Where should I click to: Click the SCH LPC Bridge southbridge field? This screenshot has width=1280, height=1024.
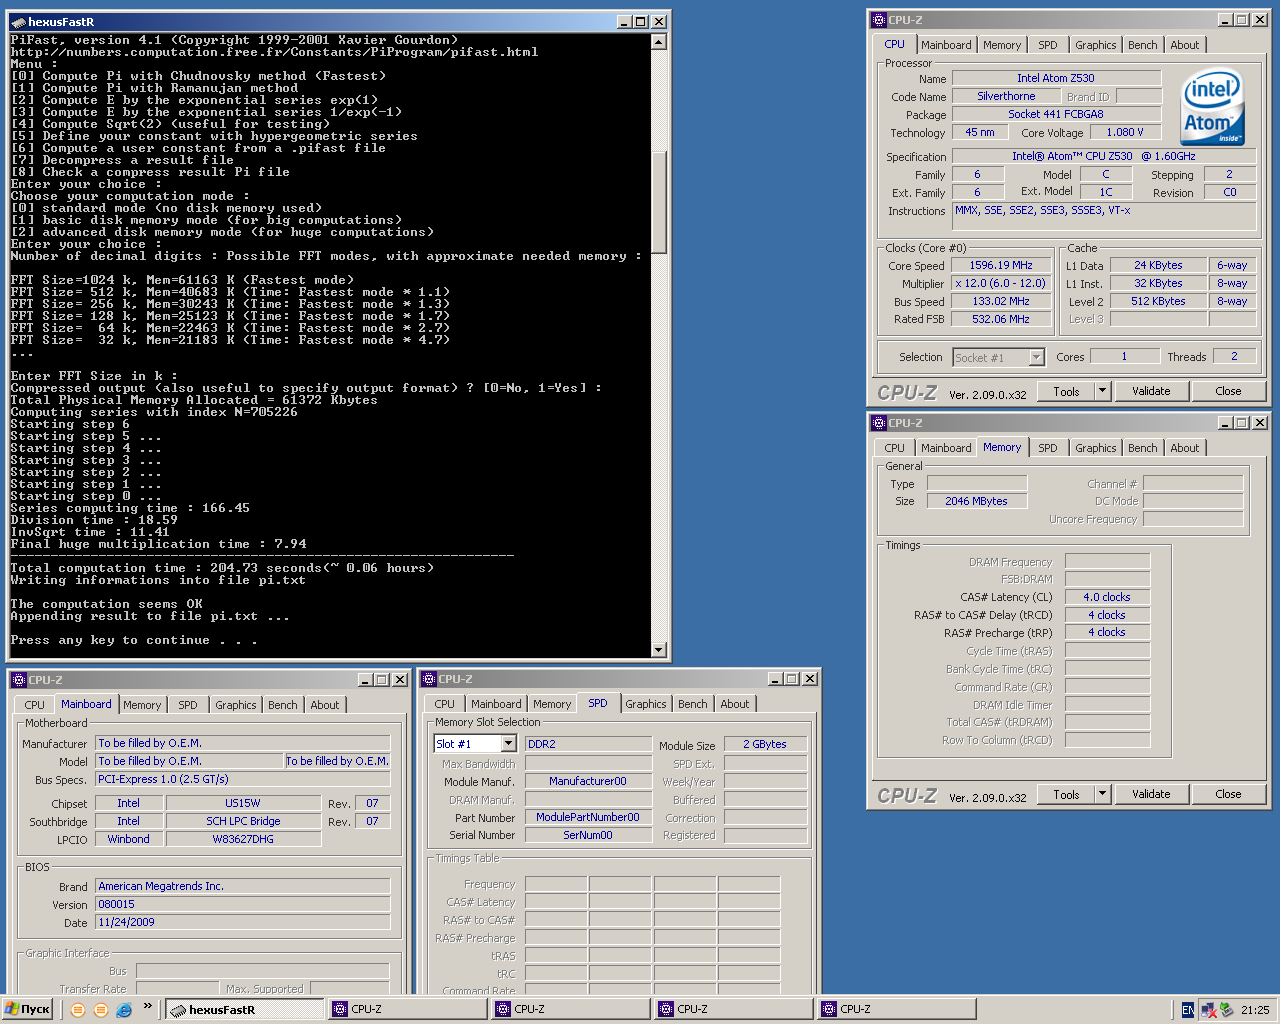click(243, 821)
